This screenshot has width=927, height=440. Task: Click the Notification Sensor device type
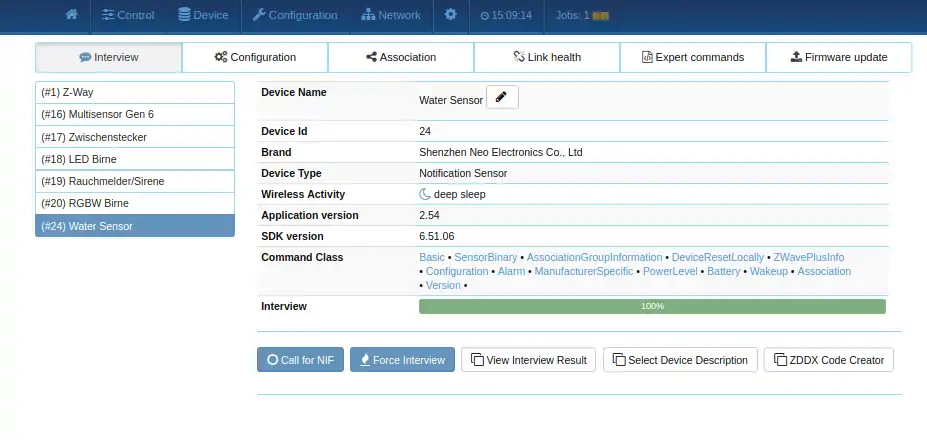click(x=463, y=173)
